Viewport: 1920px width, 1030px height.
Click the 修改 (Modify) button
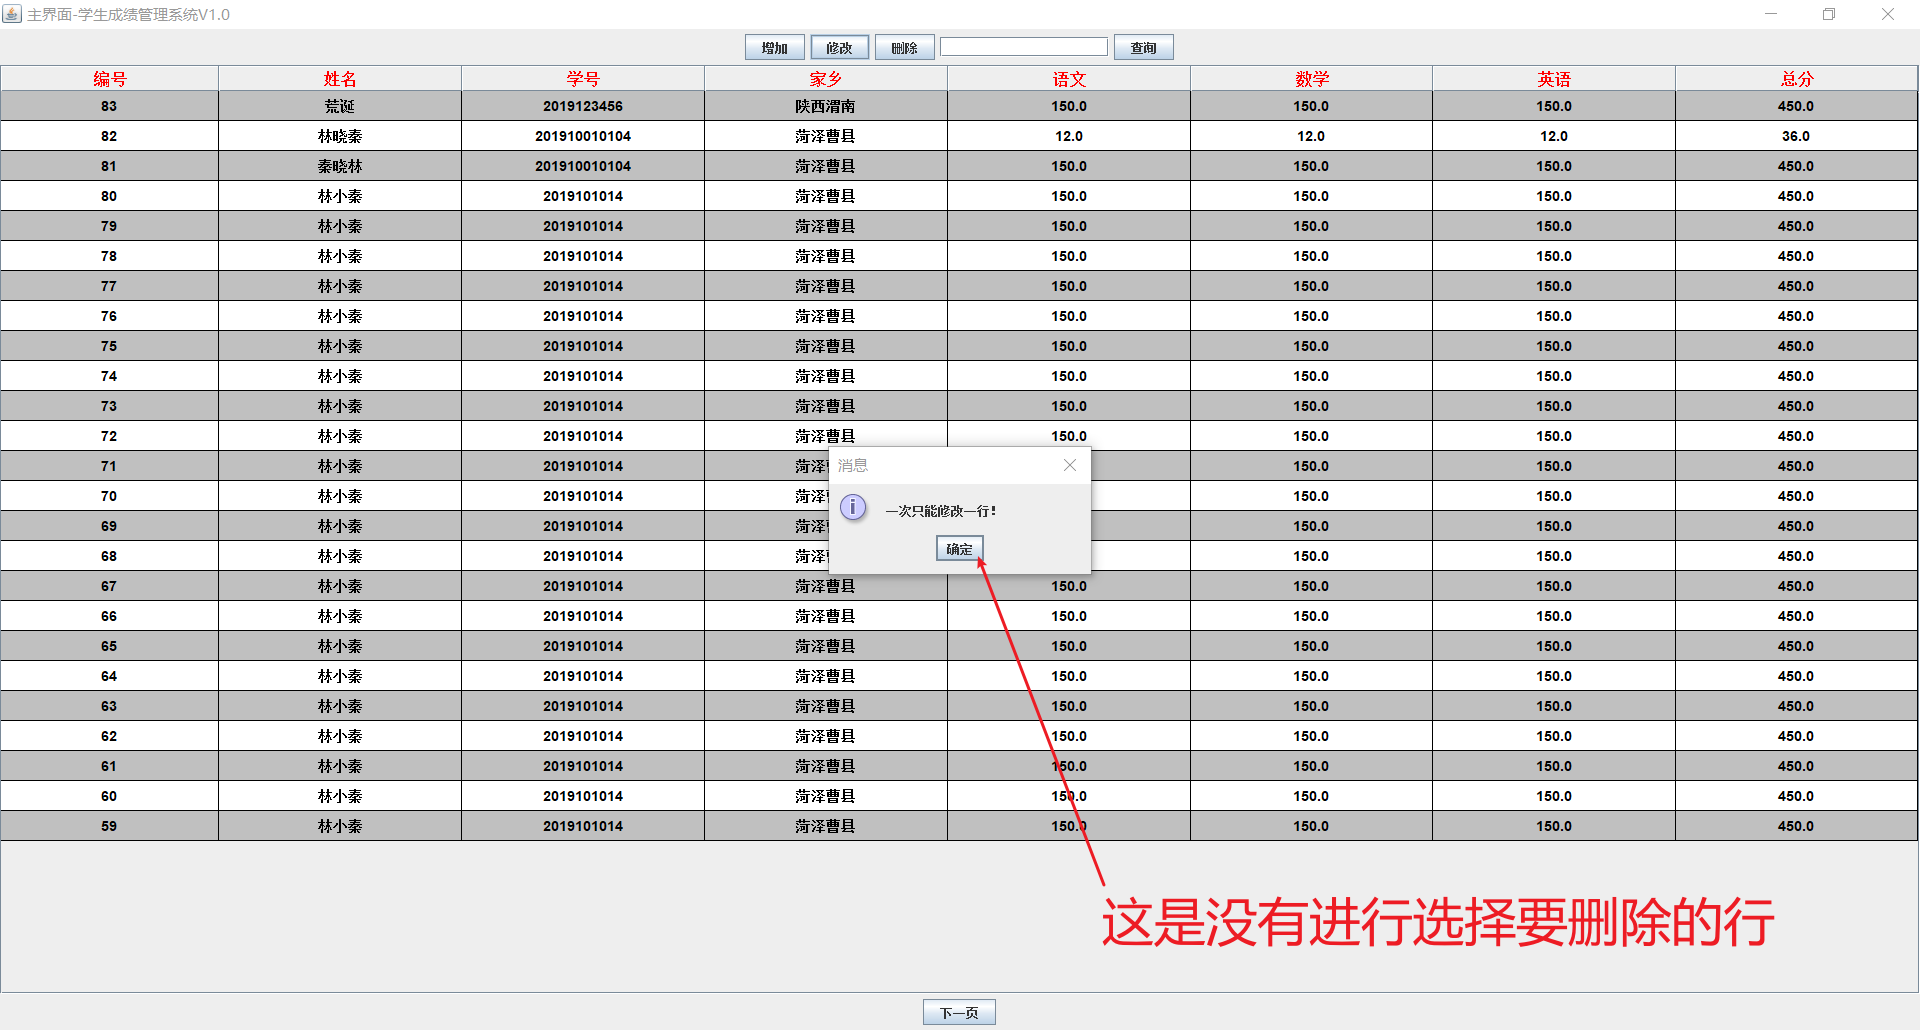click(839, 47)
